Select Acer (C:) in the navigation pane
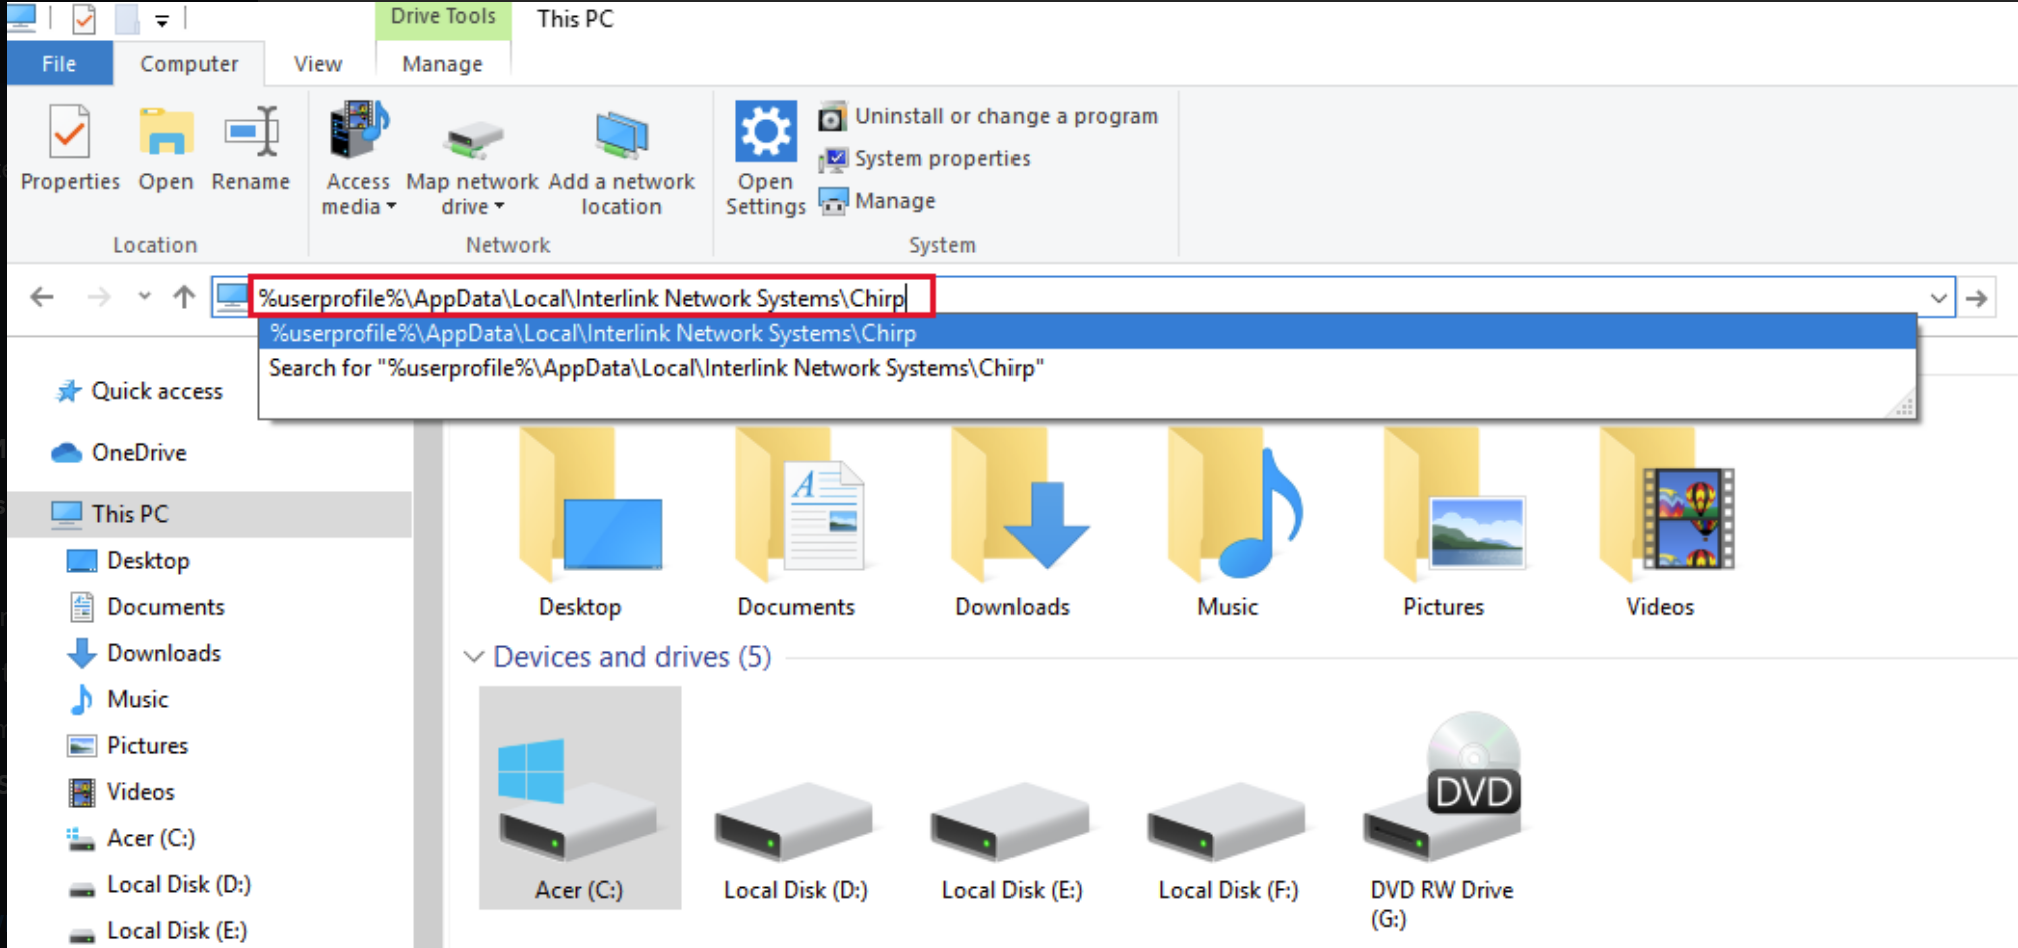Image resolution: width=2018 pixels, height=948 pixels. (130, 838)
